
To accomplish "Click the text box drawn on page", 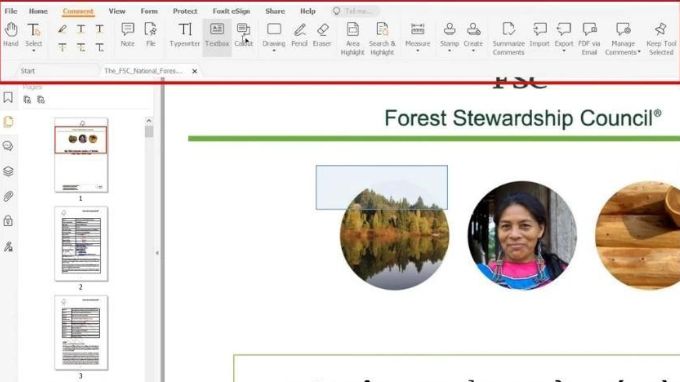I will [382, 187].
